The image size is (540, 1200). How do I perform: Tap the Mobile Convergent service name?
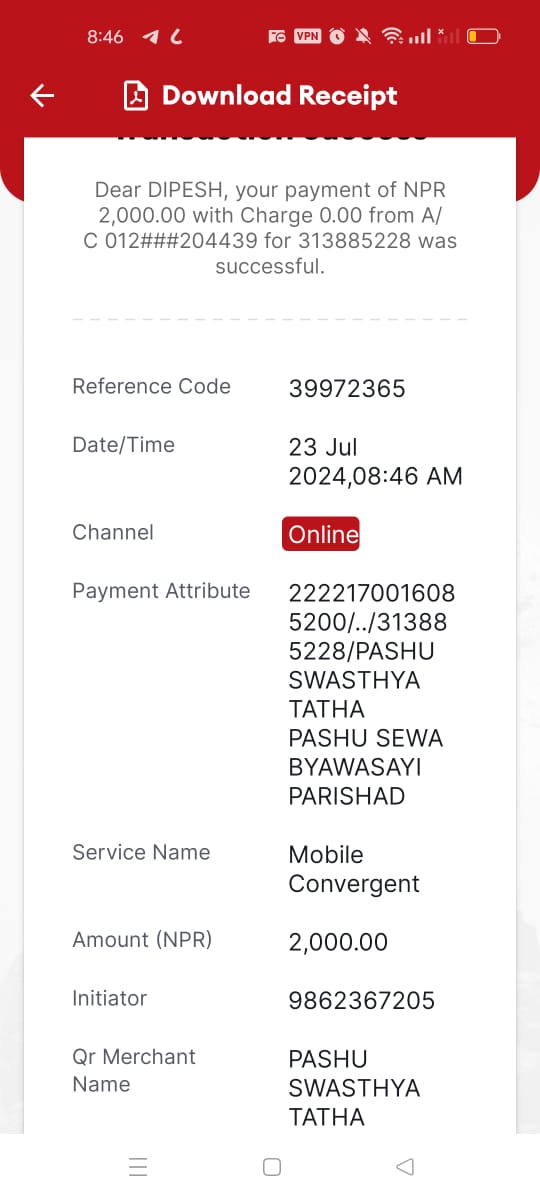tap(354, 869)
